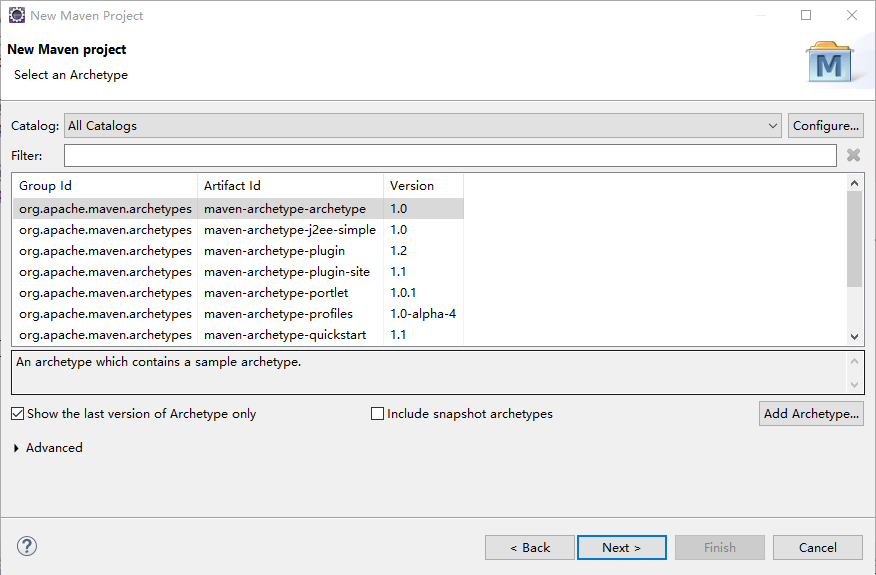
Task: Proceed with the Next button
Action: [622, 548]
